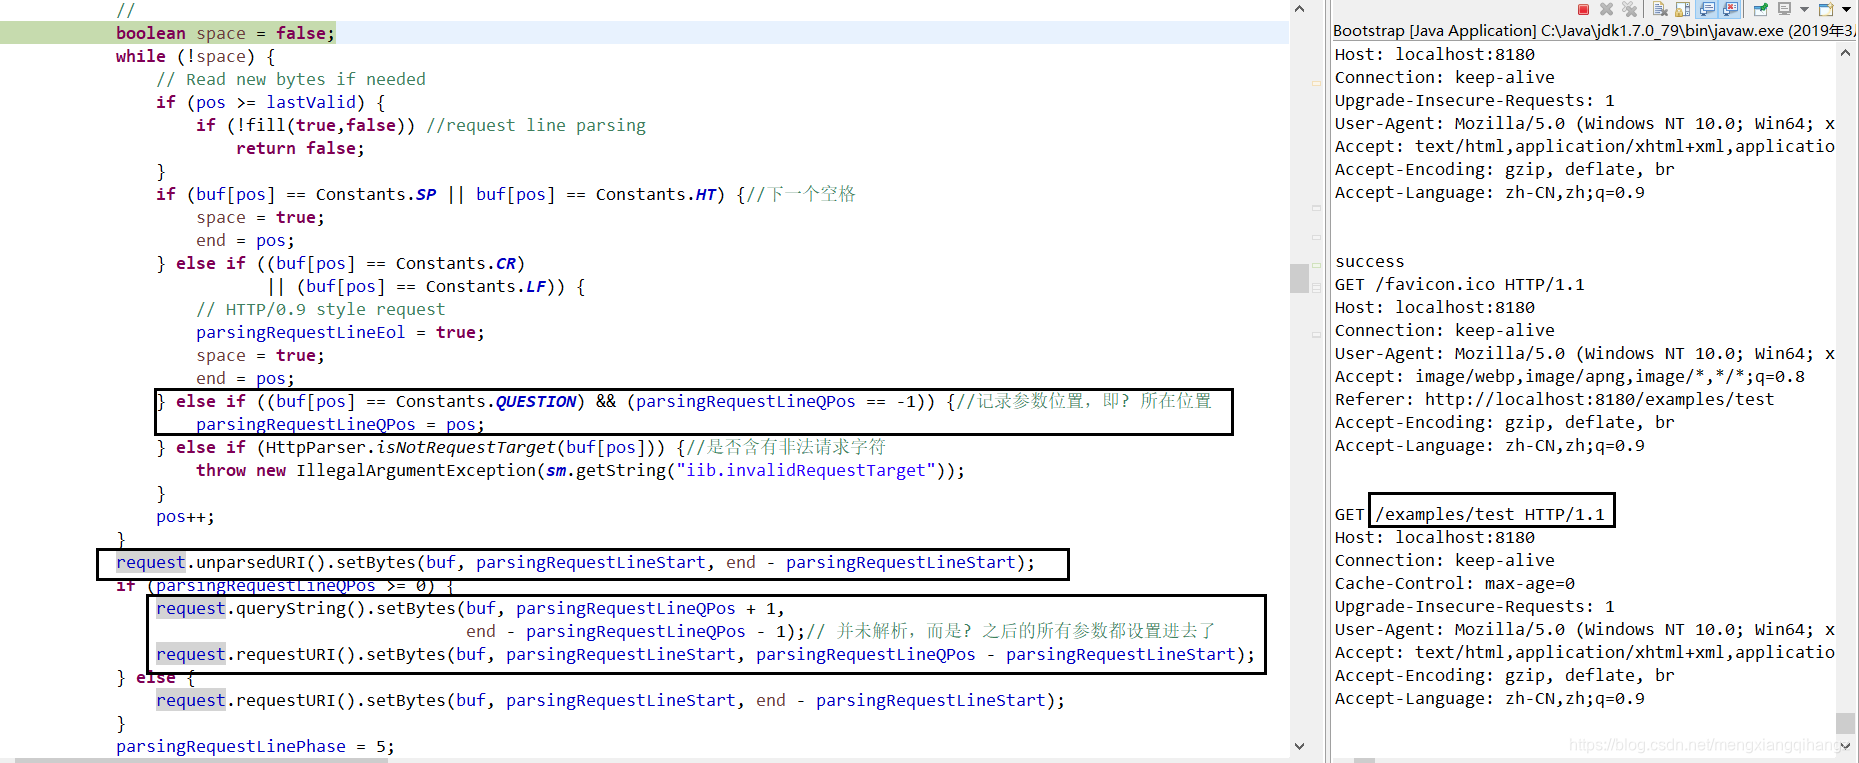This screenshot has height=763, width=1859.
Task: Click the Constants.QUESTION else-if line
Action: point(683,401)
